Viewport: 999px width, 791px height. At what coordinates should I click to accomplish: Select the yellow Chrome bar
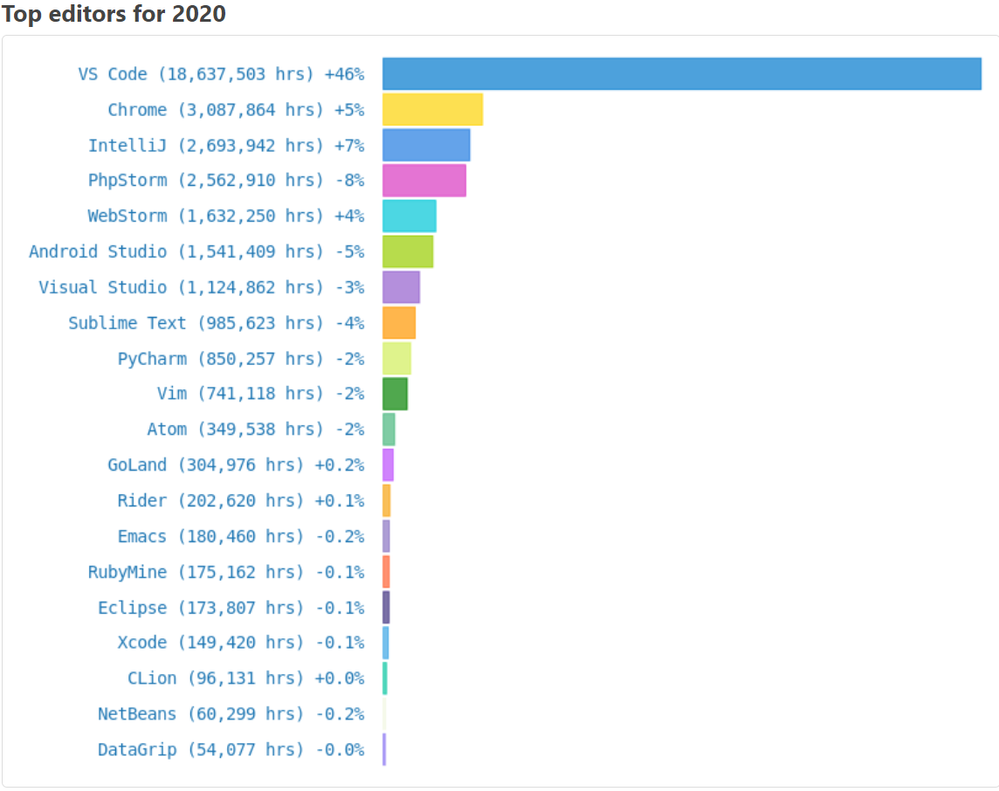[433, 110]
